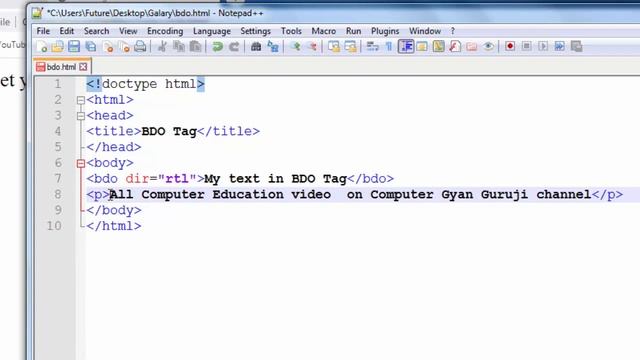The height and width of the screenshot is (360, 640).
Task: Open the Document Map icon
Action: tap(438, 47)
